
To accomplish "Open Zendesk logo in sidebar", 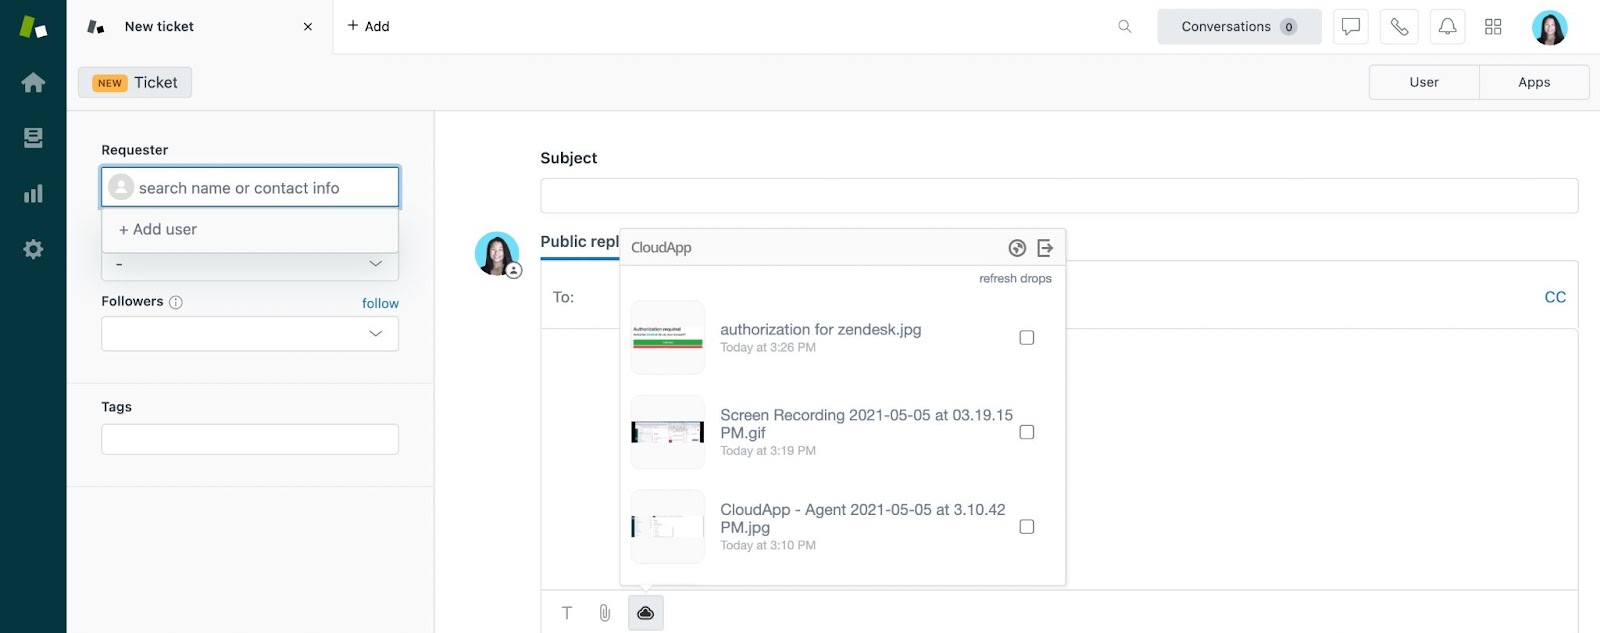I will coord(33,27).
